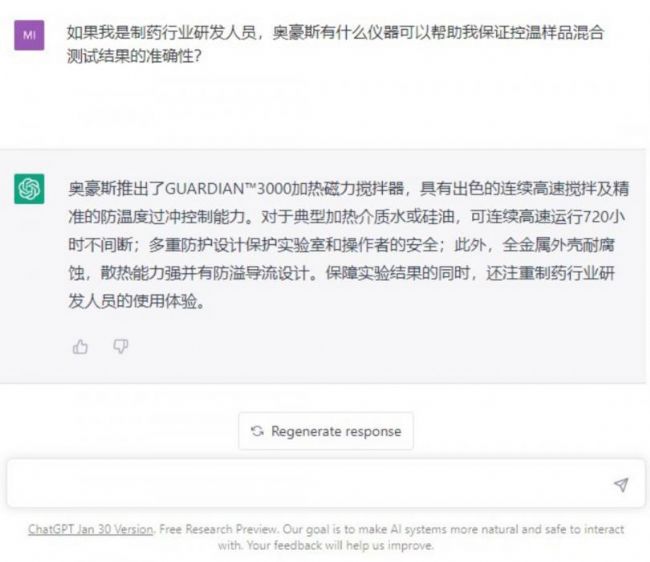Open the ChatGPT Jan 30 Version link
Screen dimensions: 650x562
tap(90, 529)
